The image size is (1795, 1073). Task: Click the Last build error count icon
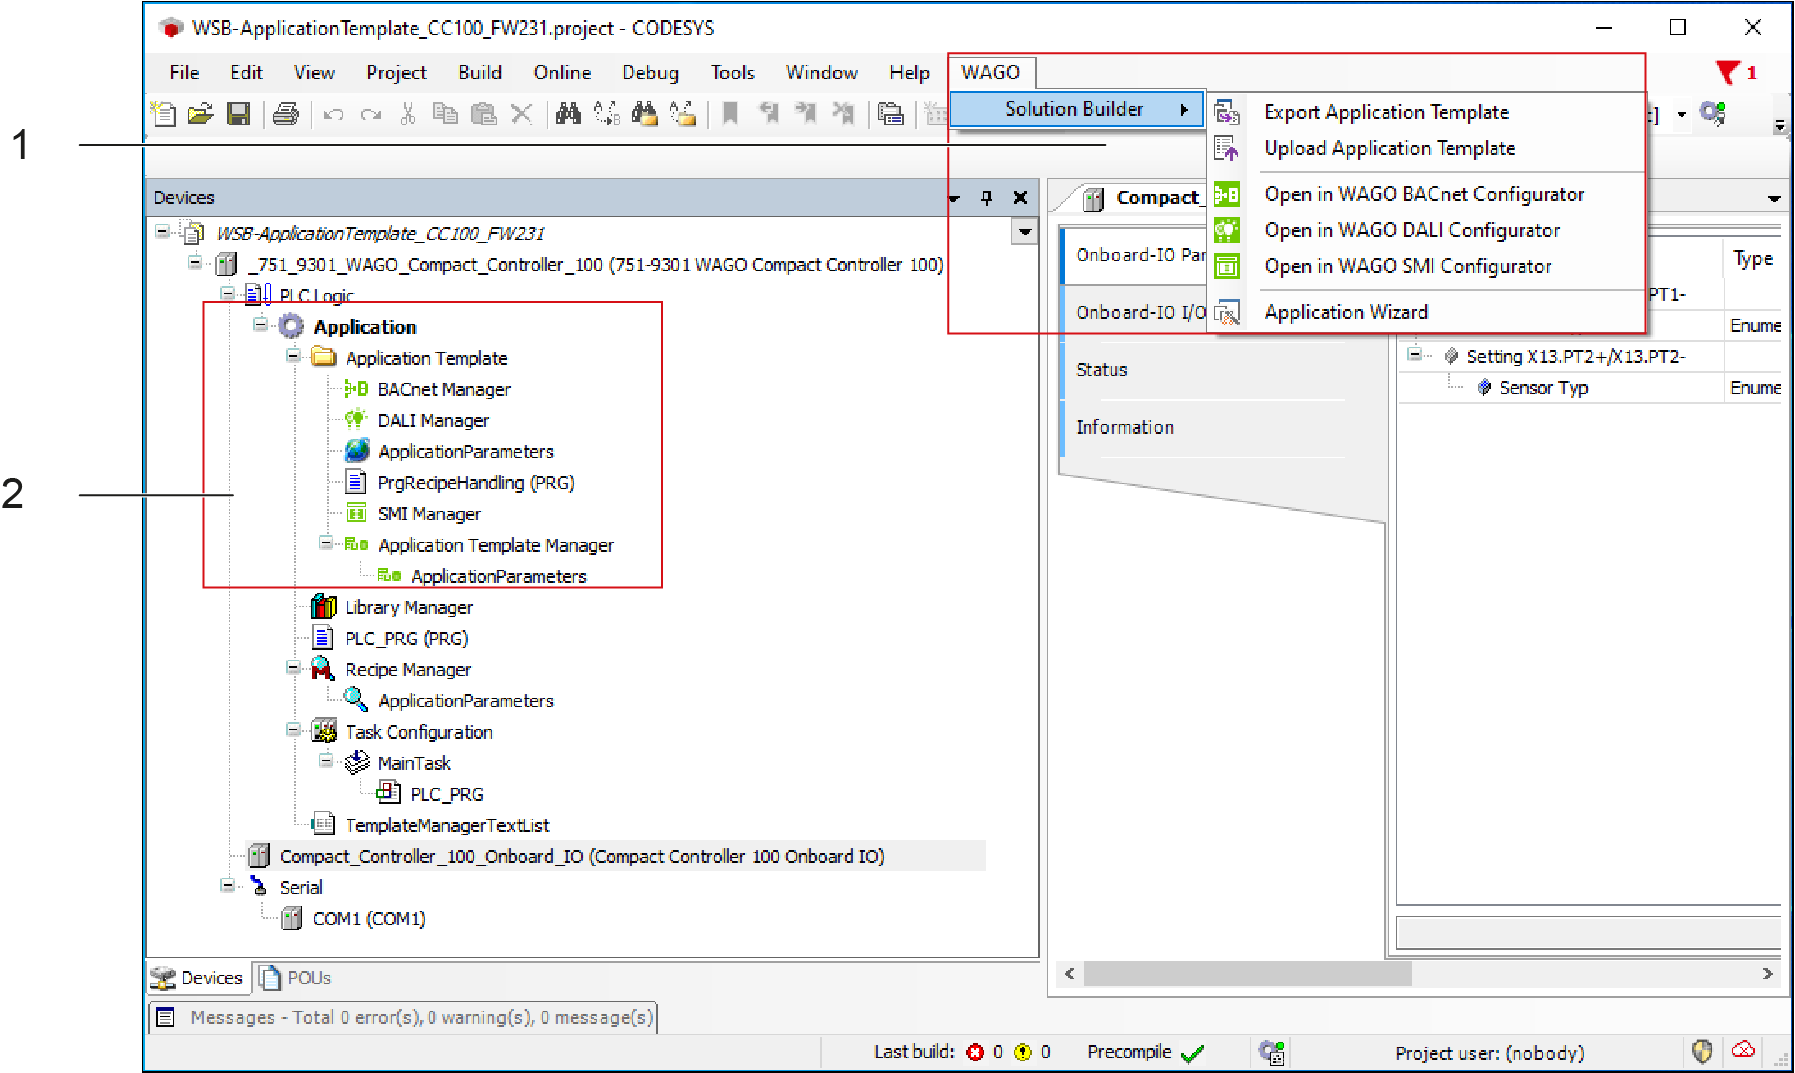tap(975, 1052)
